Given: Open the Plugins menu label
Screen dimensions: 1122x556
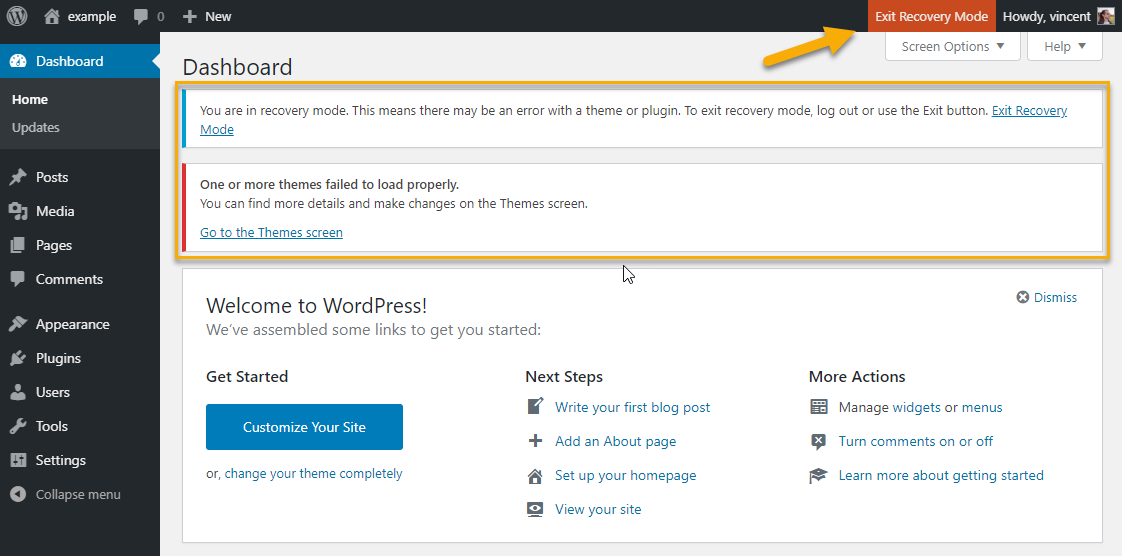Looking at the screenshot, I should tap(58, 359).
